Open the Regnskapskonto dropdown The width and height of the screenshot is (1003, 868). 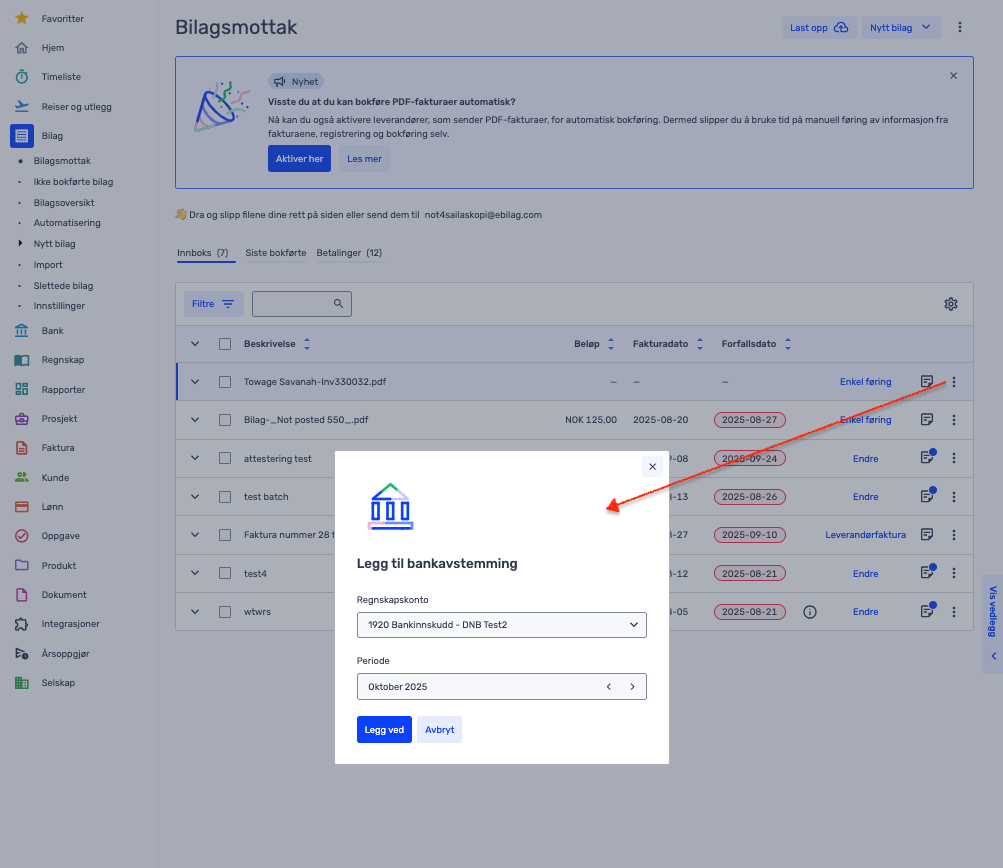[x=501, y=625]
